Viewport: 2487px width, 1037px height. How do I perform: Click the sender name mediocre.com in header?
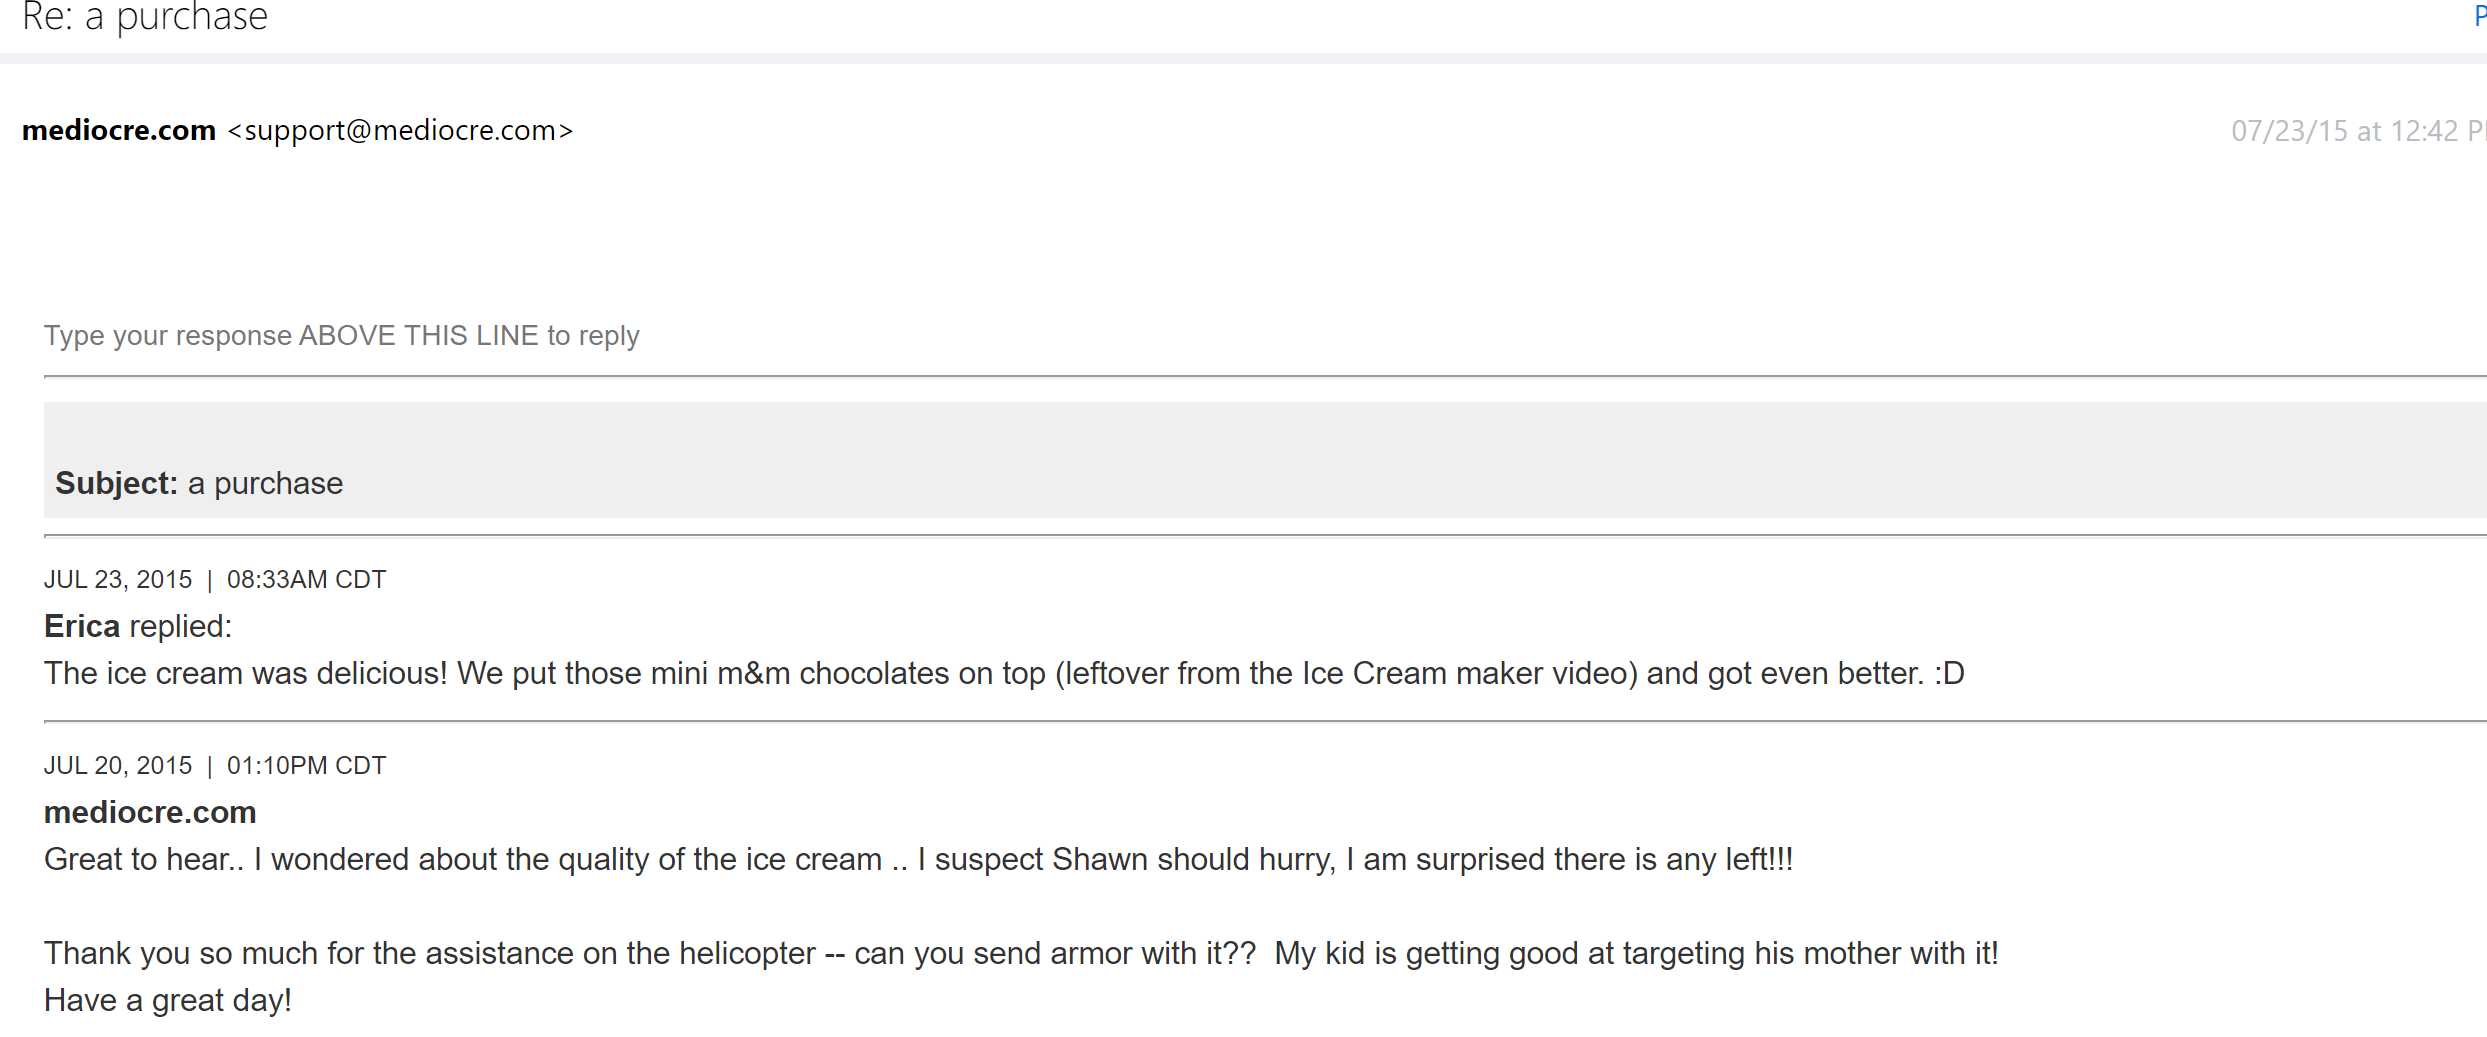pos(119,130)
